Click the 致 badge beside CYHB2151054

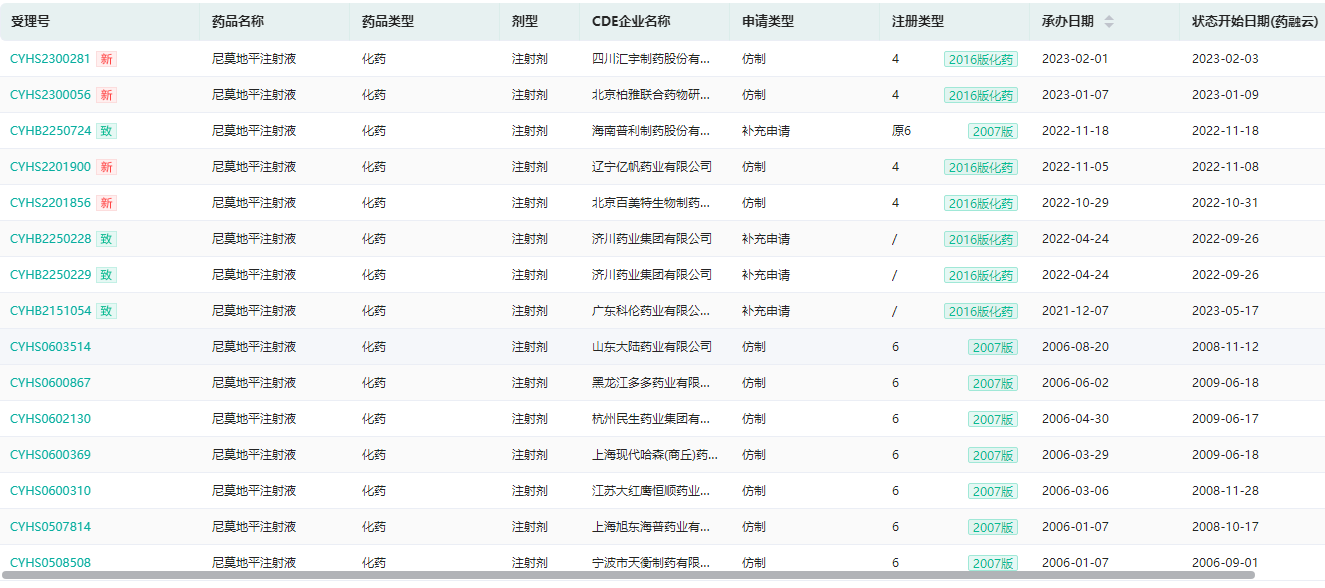click(x=106, y=311)
